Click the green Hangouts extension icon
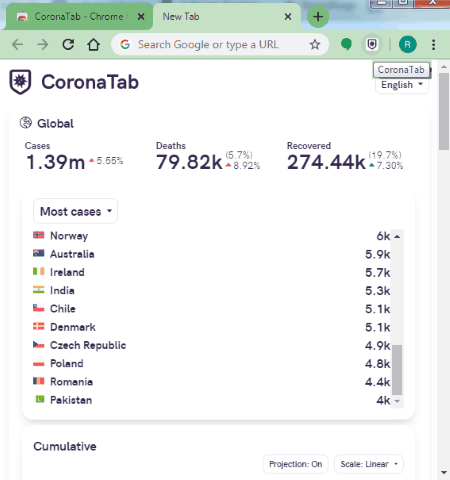Viewport: 450px width, 480px height. click(x=346, y=44)
